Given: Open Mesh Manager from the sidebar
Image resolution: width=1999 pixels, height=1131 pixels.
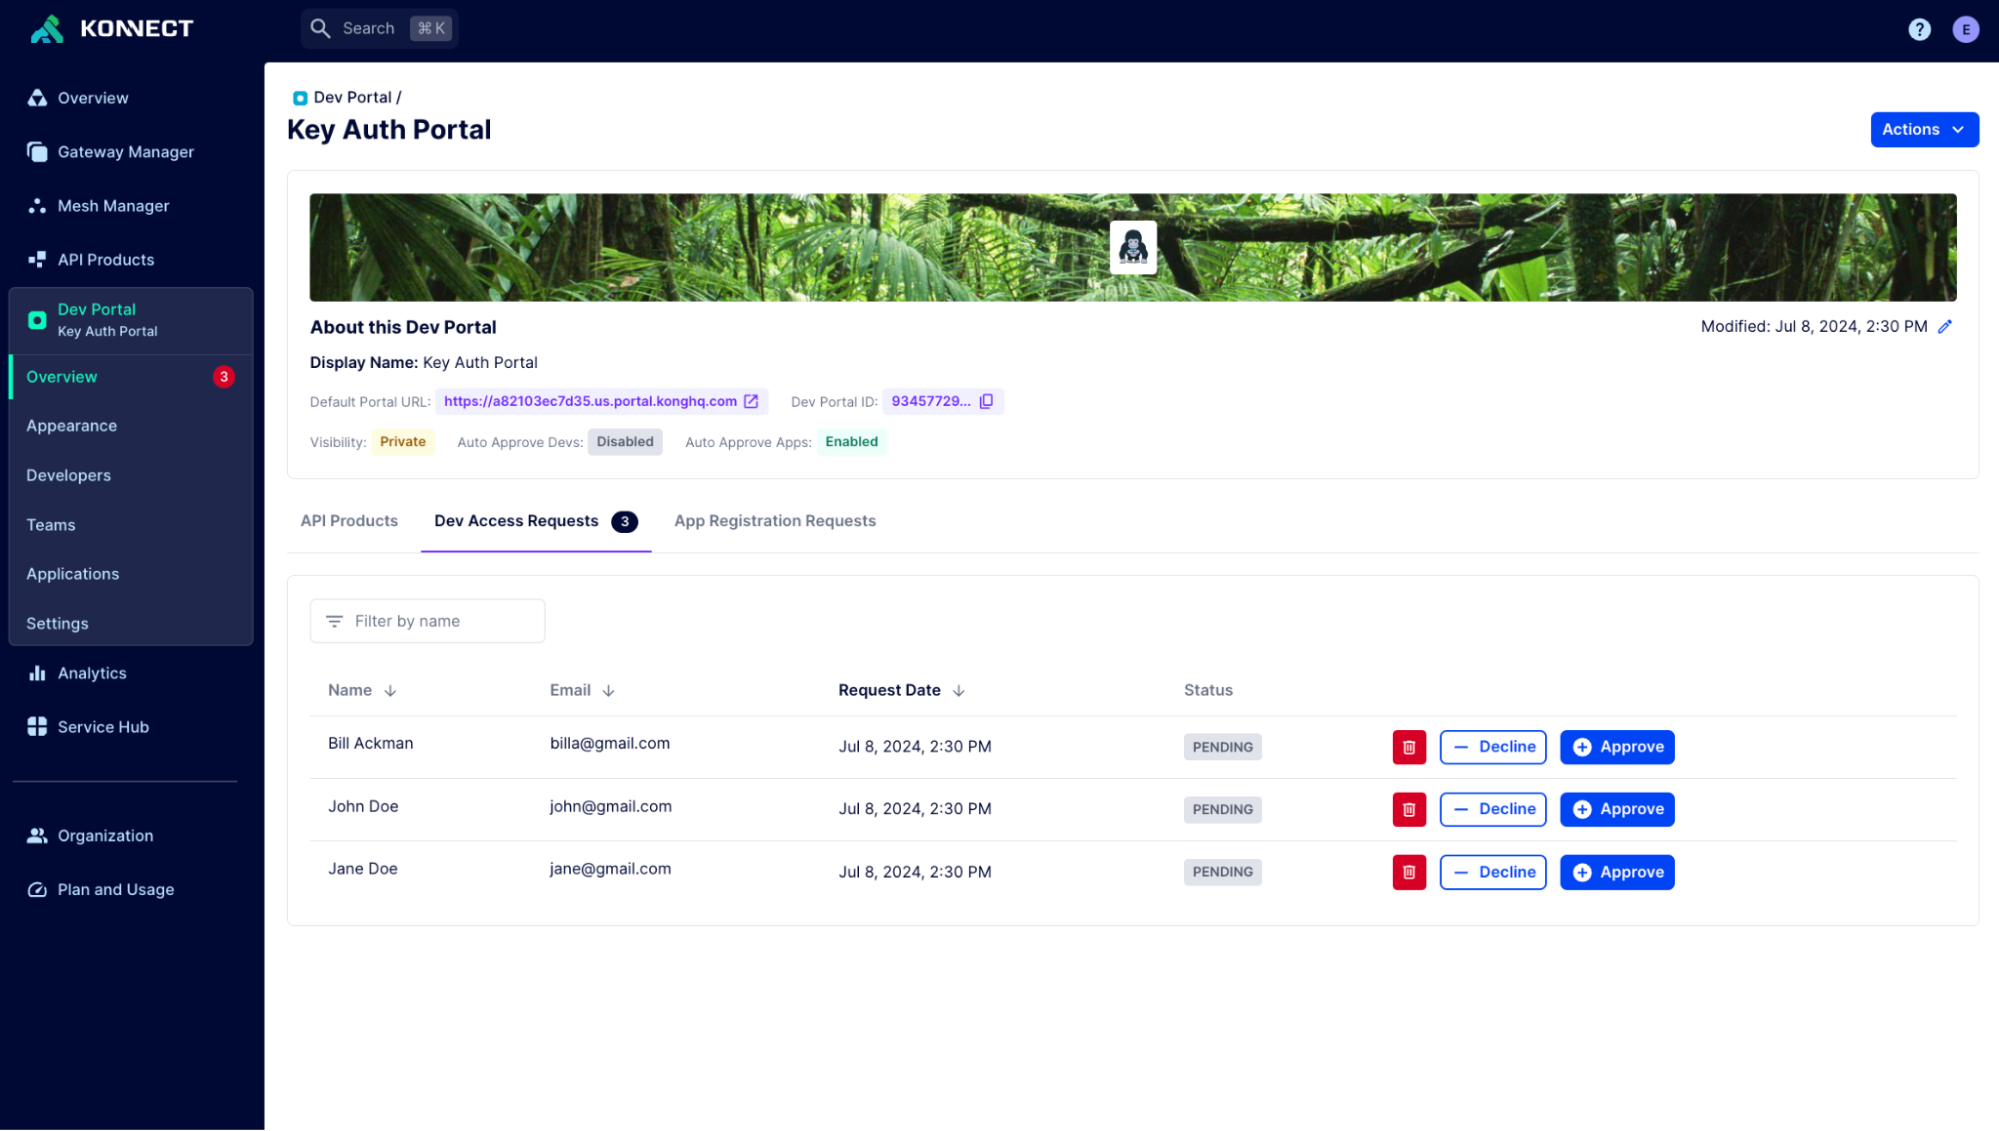Looking at the screenshot, I should [113, 206].
